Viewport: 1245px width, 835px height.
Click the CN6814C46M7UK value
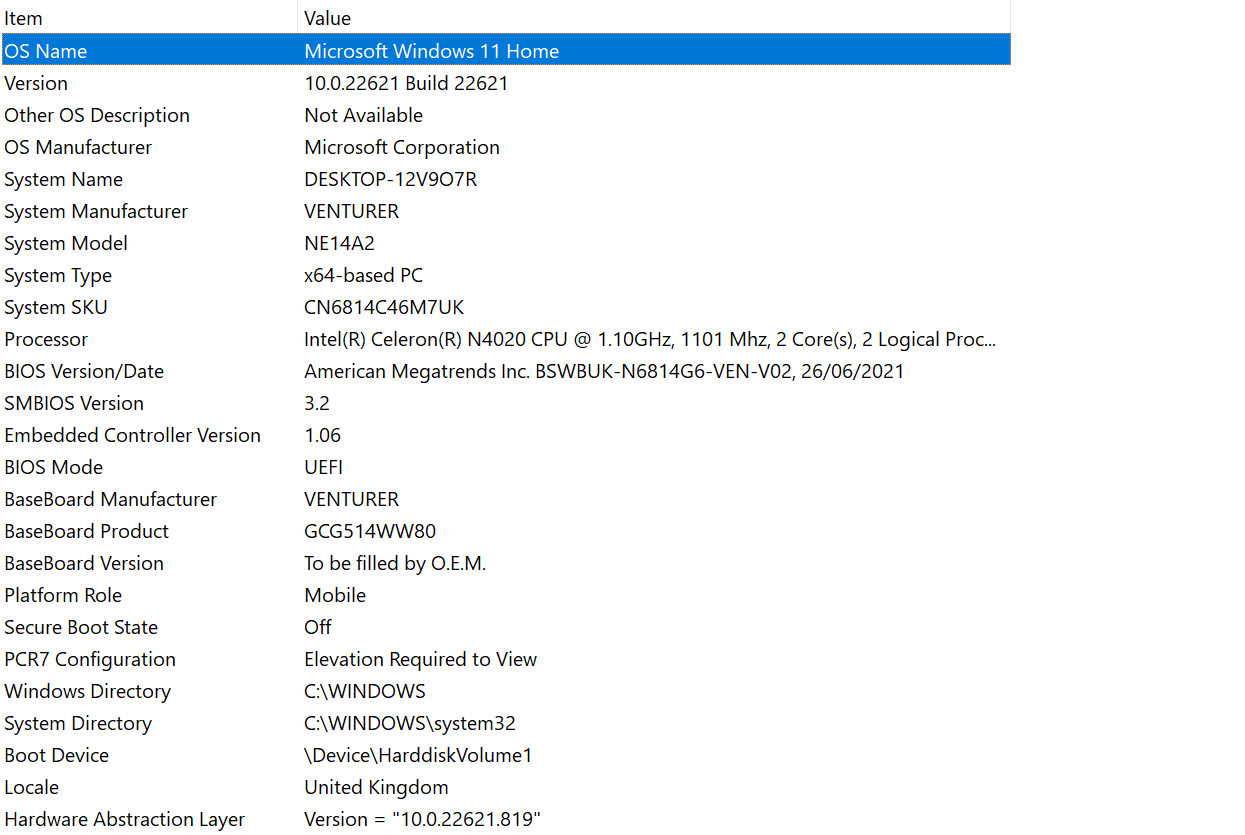pyautogui.click(x=384, y=307)
